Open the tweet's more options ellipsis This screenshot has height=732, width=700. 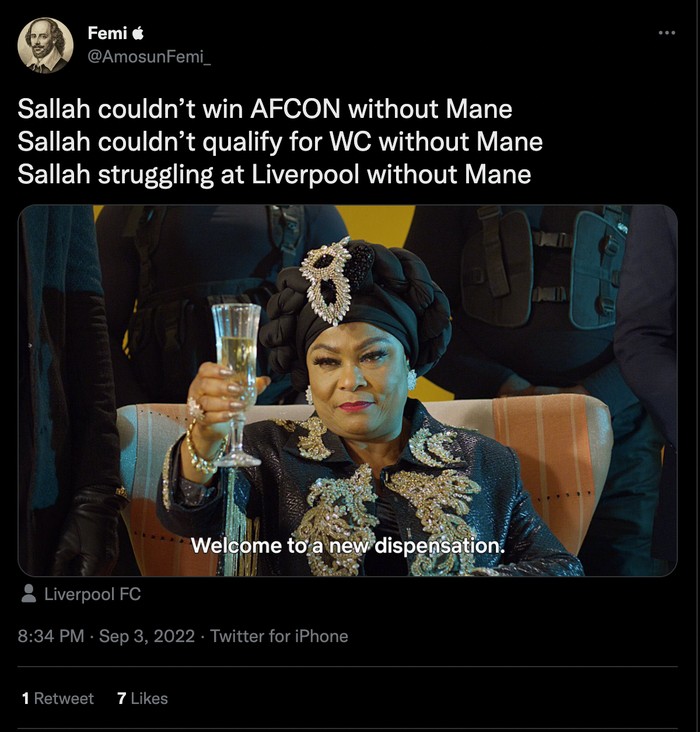[667, 33]
